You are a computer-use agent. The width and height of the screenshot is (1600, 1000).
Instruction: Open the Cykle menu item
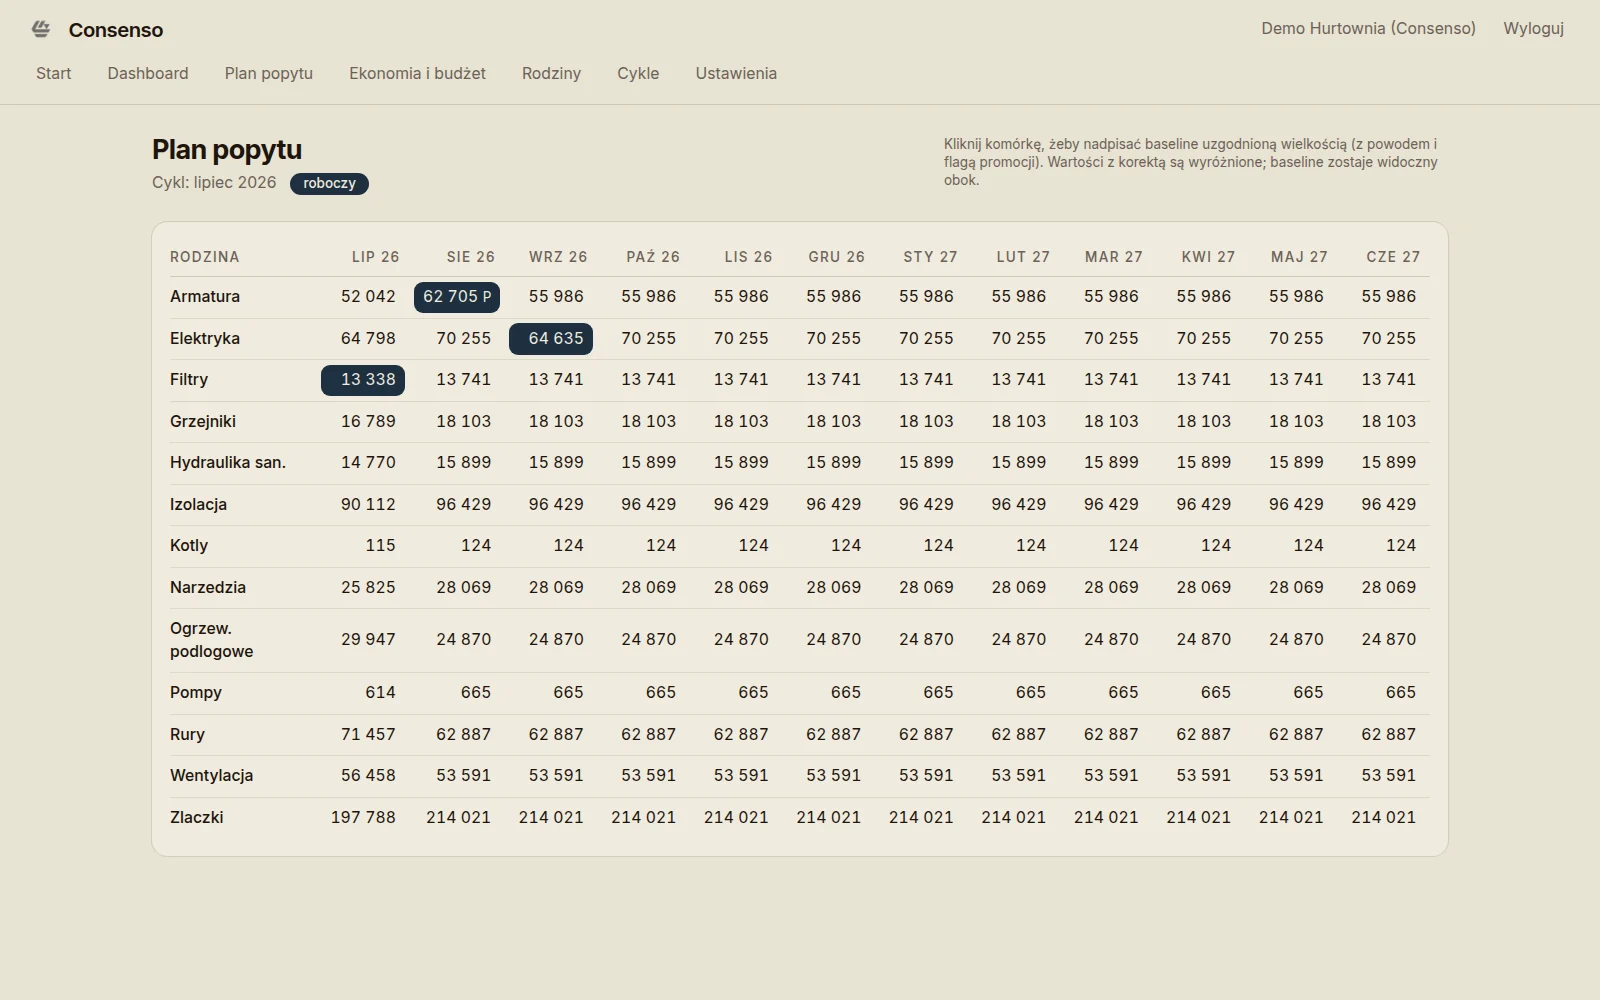[x=638, y=73]
